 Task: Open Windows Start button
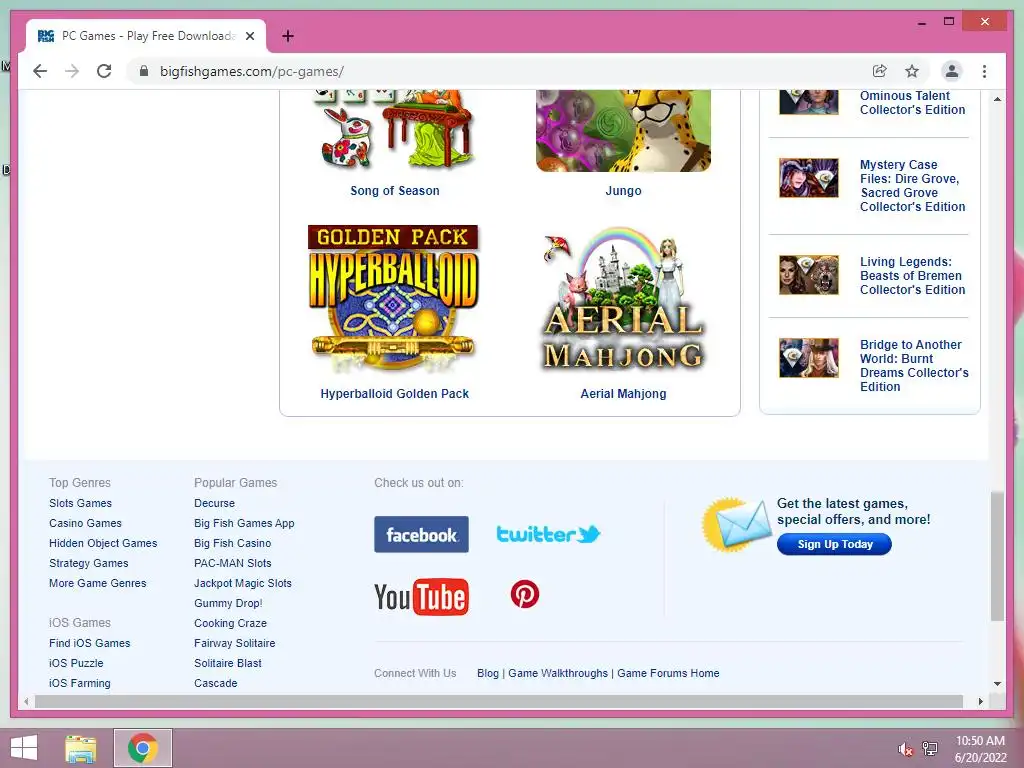click(x=24, y=748)
